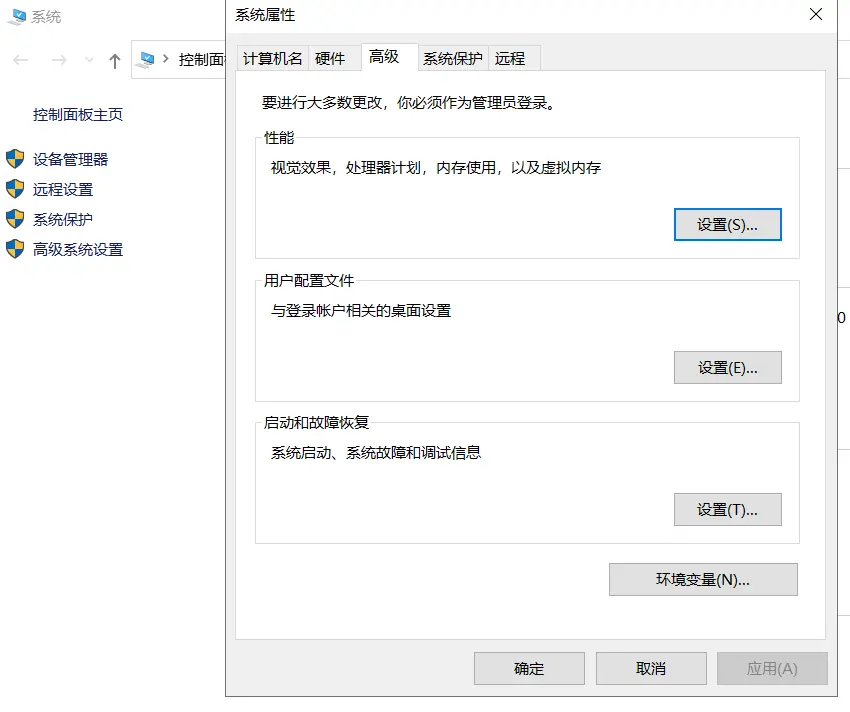Go up one level with the up arrow

(x=115, y=60)
